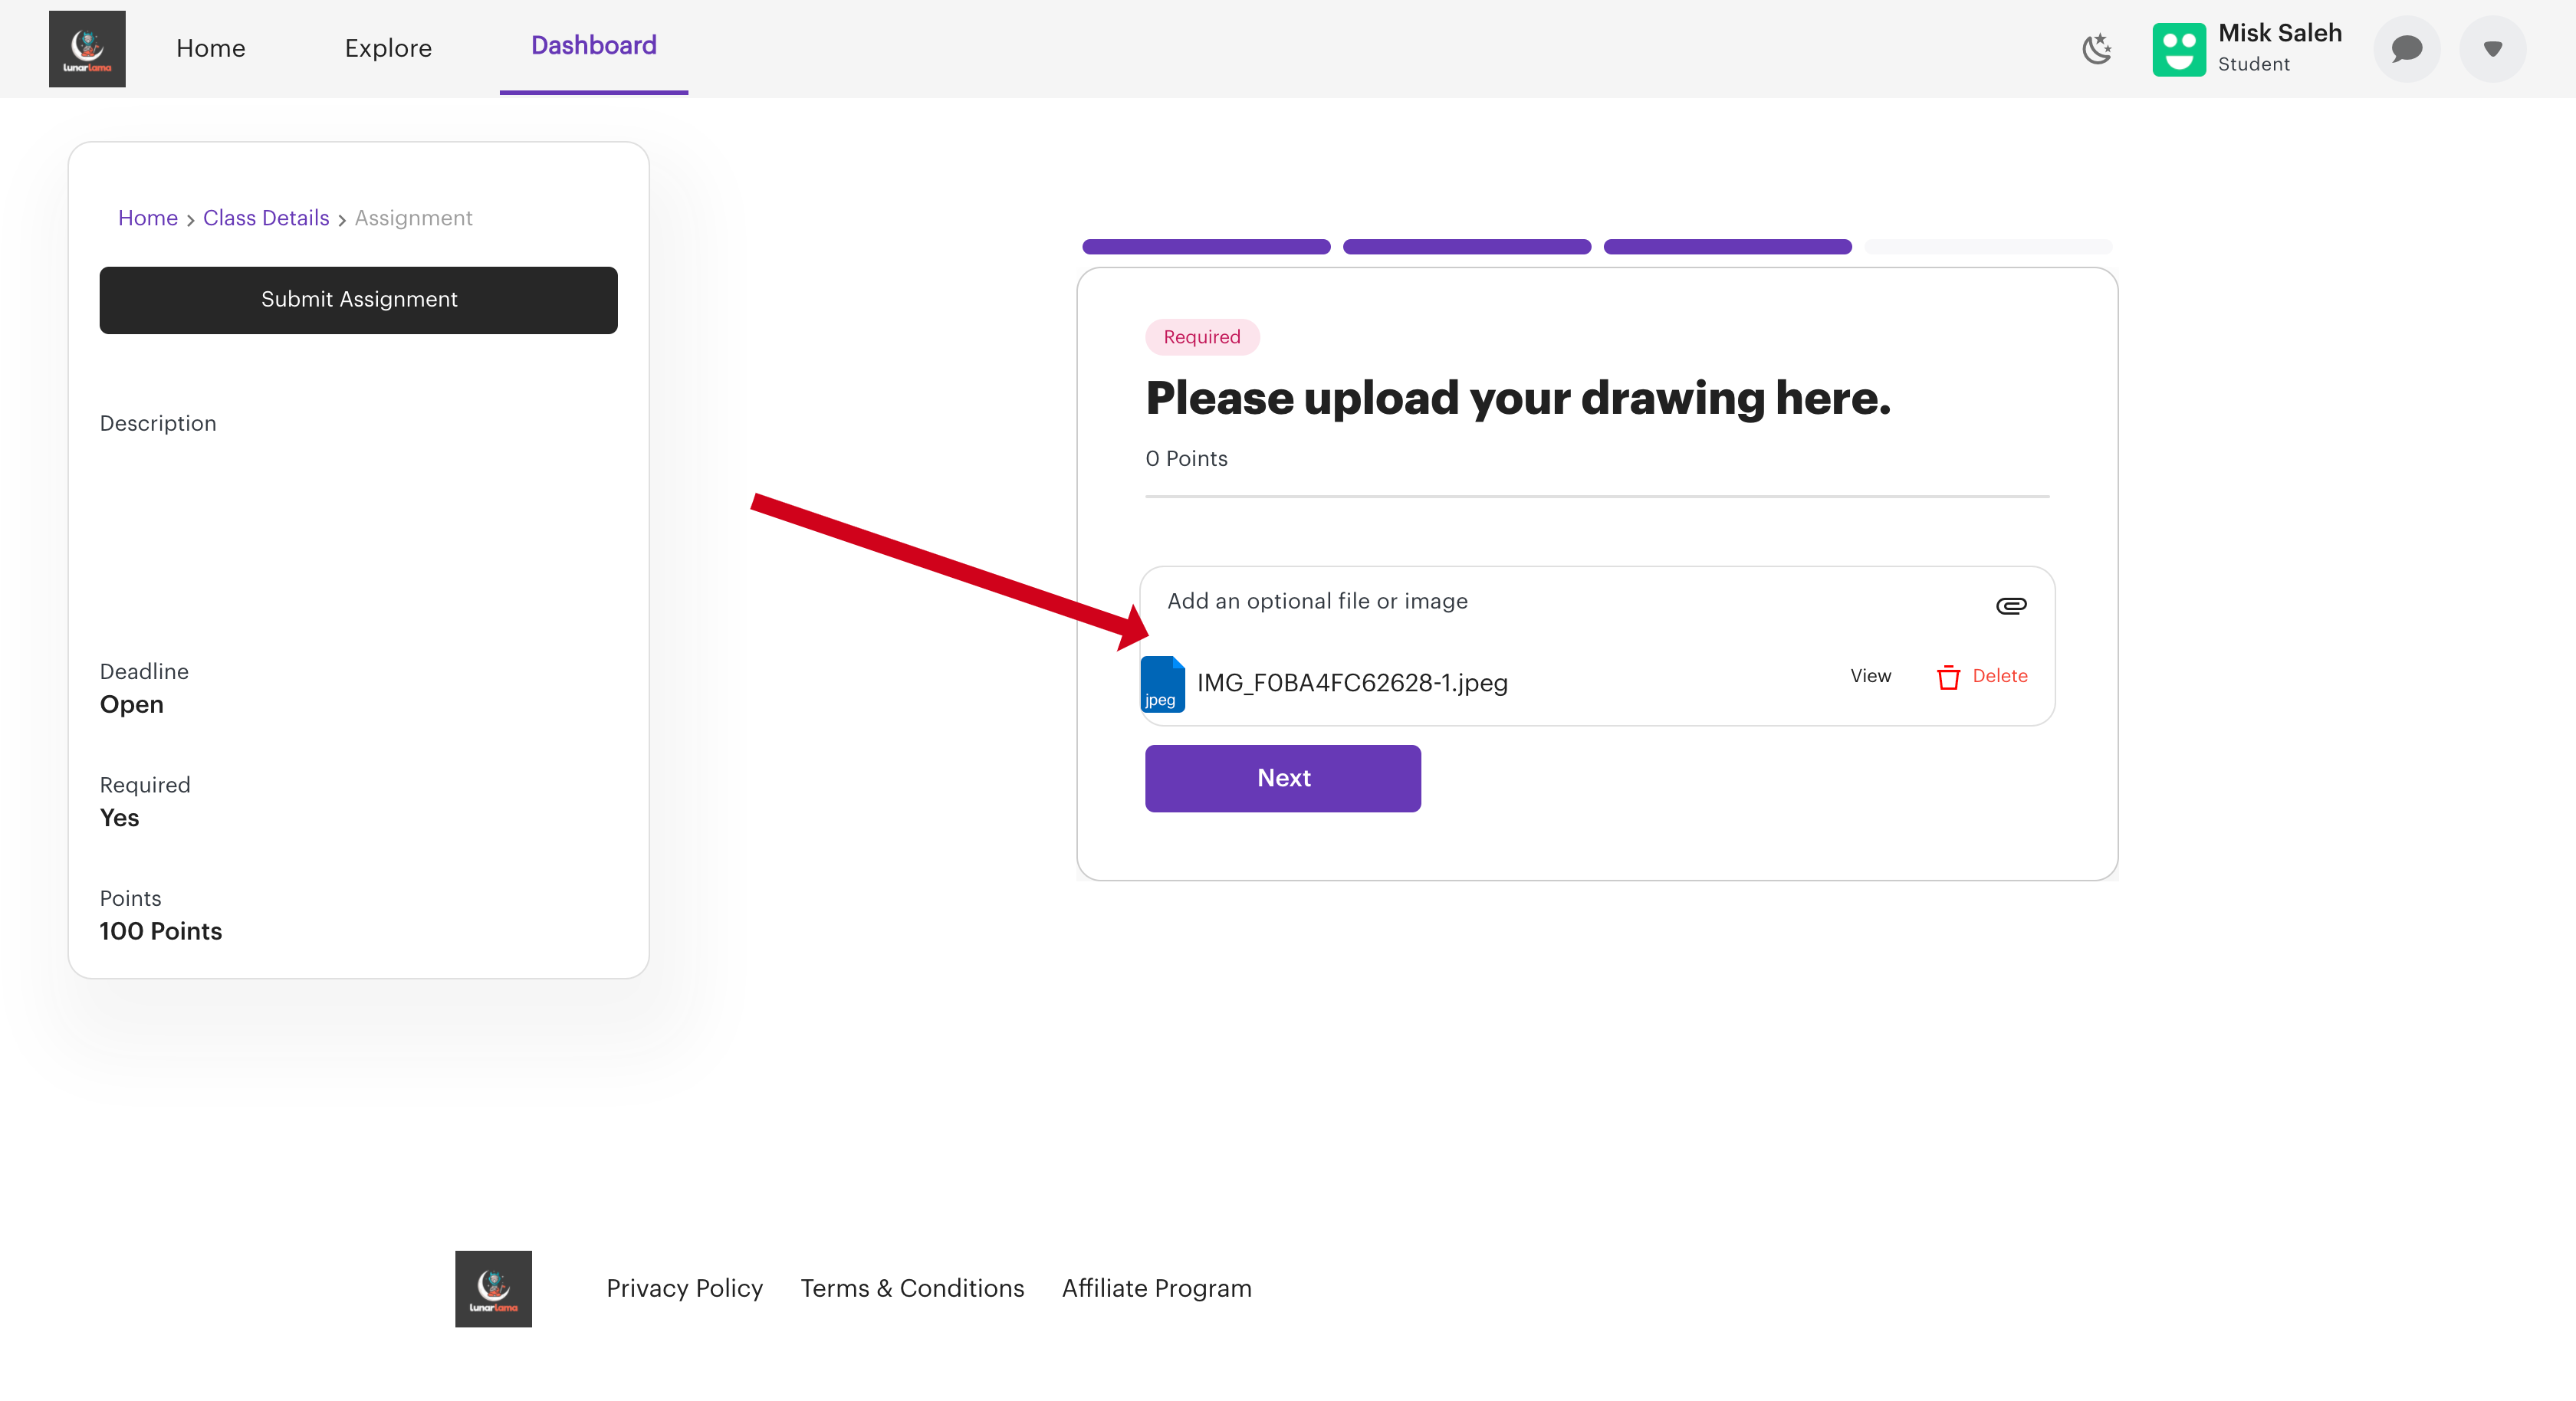Image resolution: width=2576 pixels, height=1401 pixels.
Task: Open the Privacy Policy footer link
Action: tap(684, 1288)
